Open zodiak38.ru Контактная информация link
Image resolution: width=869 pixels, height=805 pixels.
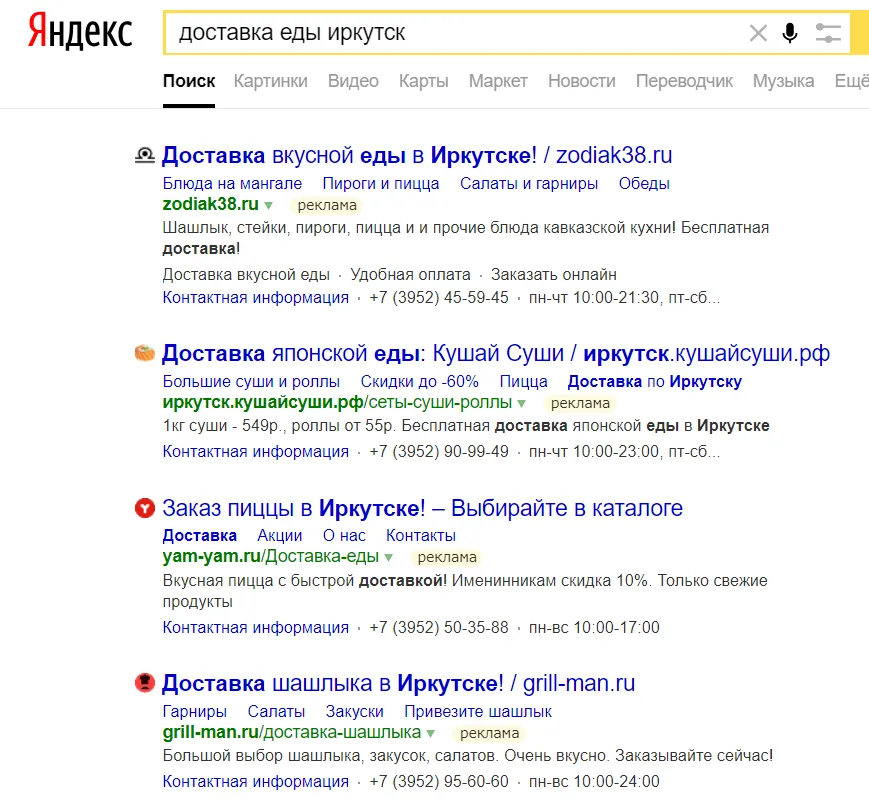pos(255,298)
